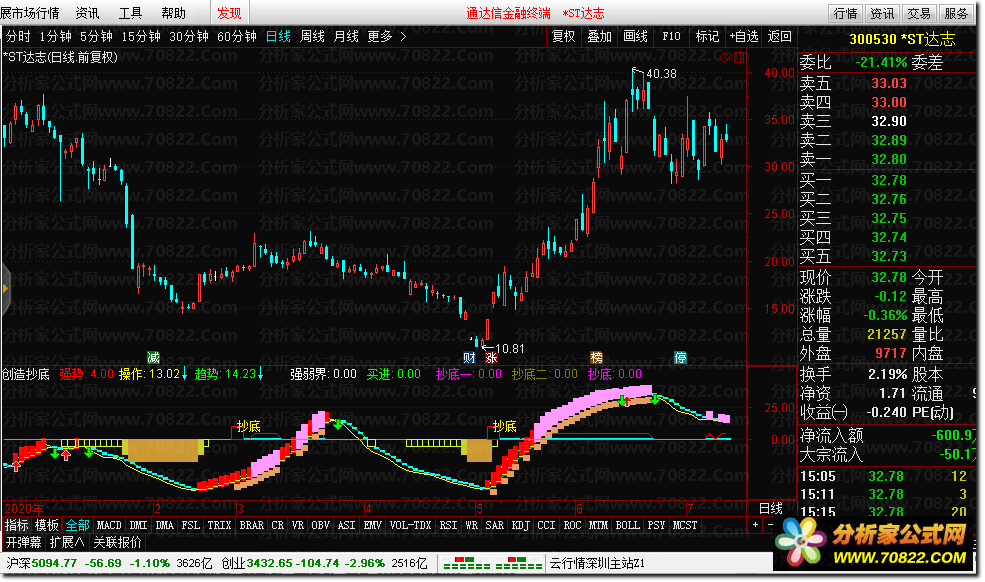985x582 pixels.
Task: Select the 15分钟 period
Action: point(141,36)
